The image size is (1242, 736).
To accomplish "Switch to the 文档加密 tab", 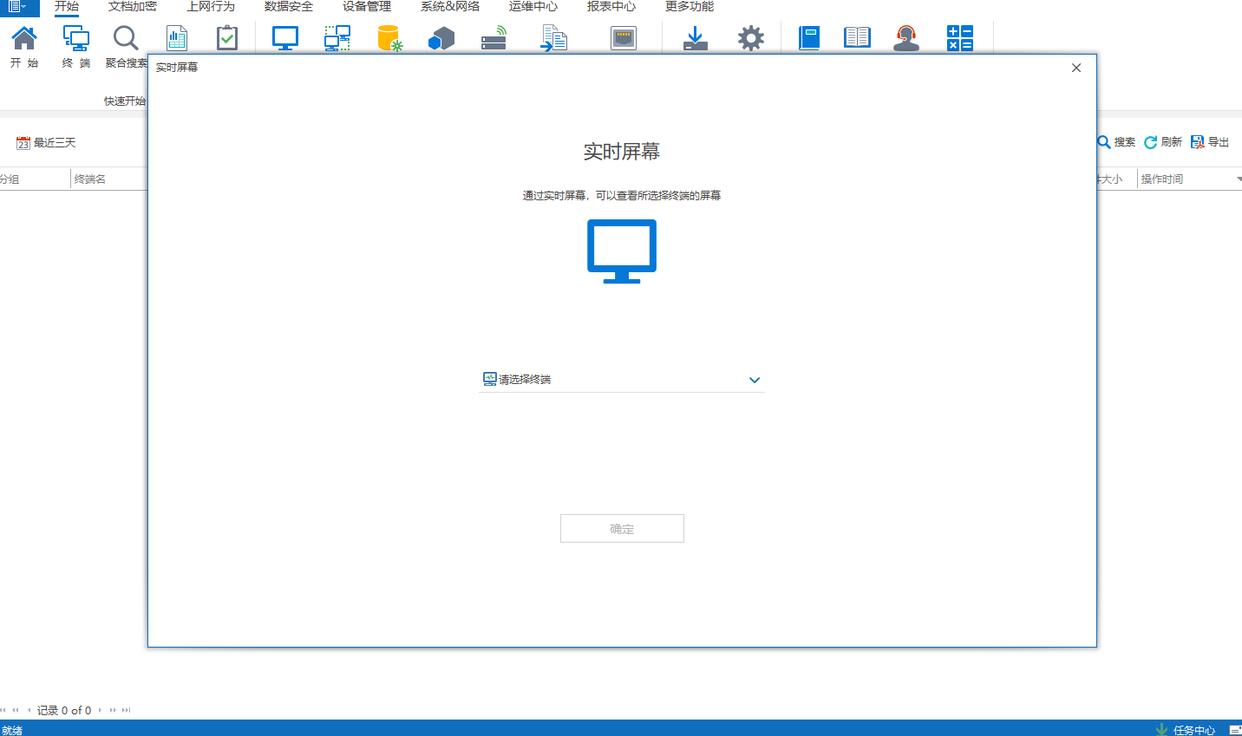I will click(133, 7).
